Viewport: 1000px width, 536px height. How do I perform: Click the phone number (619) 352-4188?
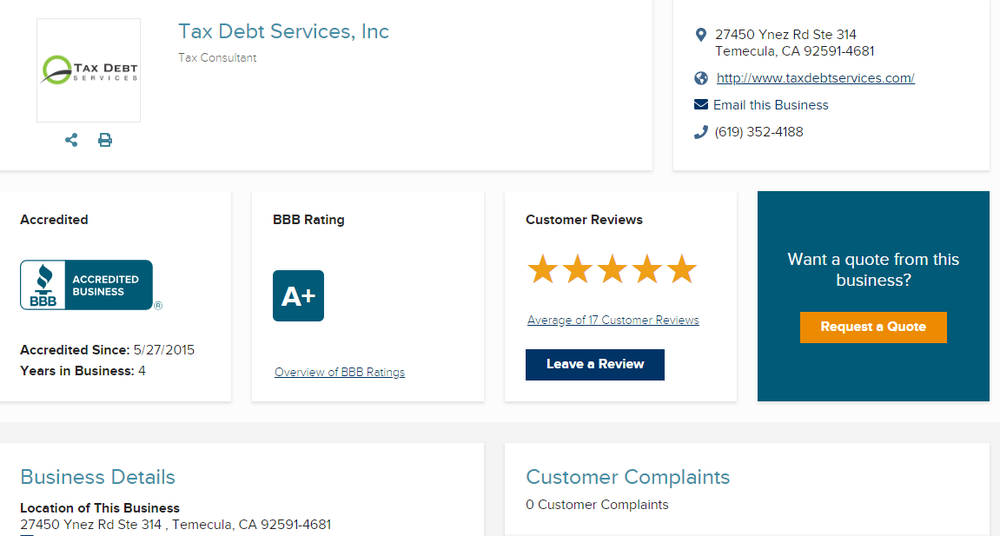tap(759, 132)
